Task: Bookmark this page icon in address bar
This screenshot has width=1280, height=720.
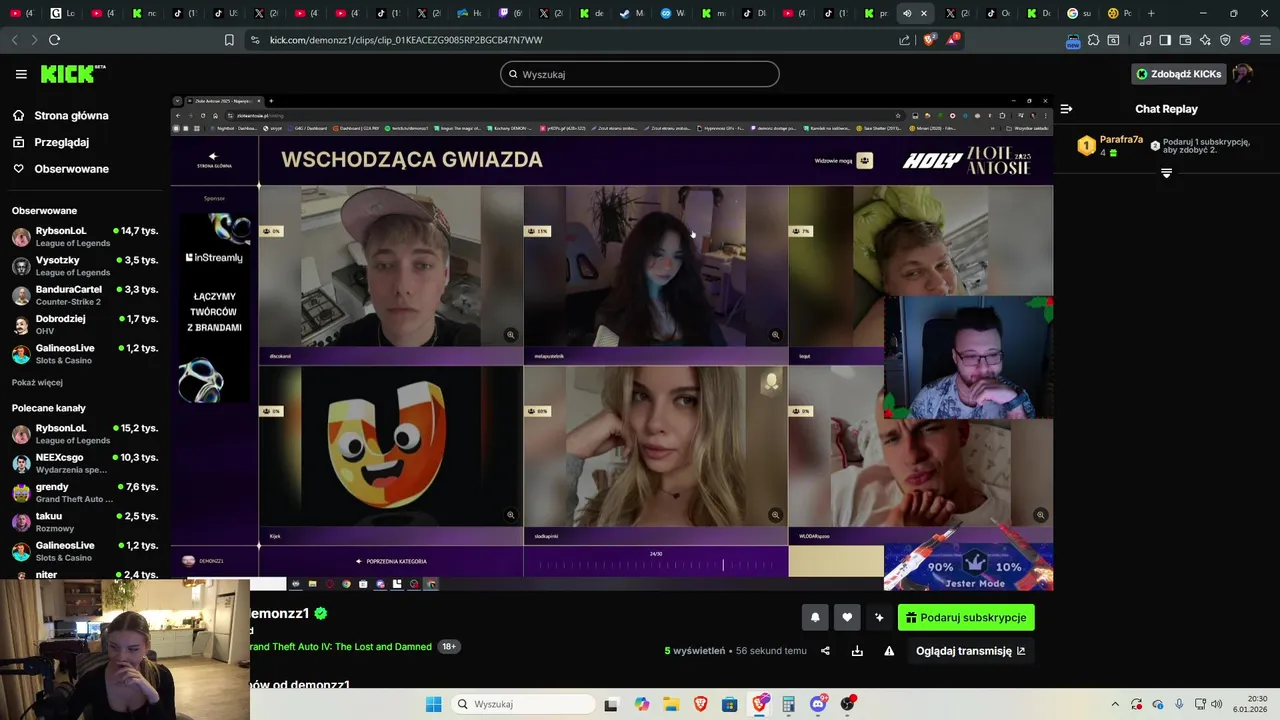Action: pos(229,40)
